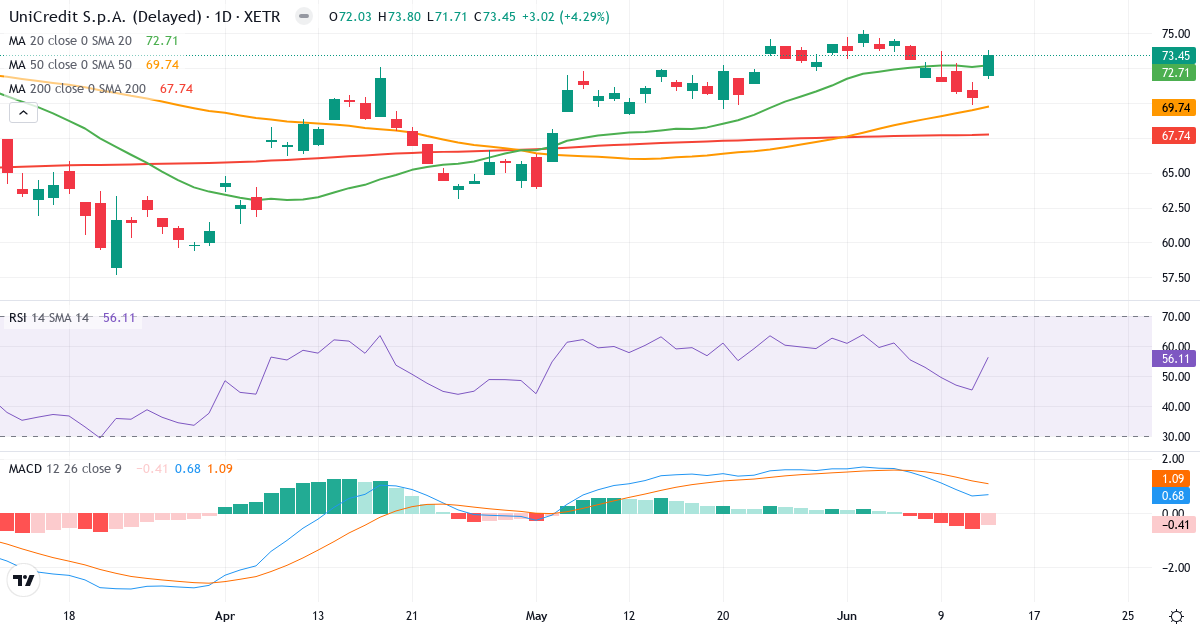Click the low value L71.71 in header
Image resolution: width=1200 pixels, height=630 pixels.
point(446,17)
